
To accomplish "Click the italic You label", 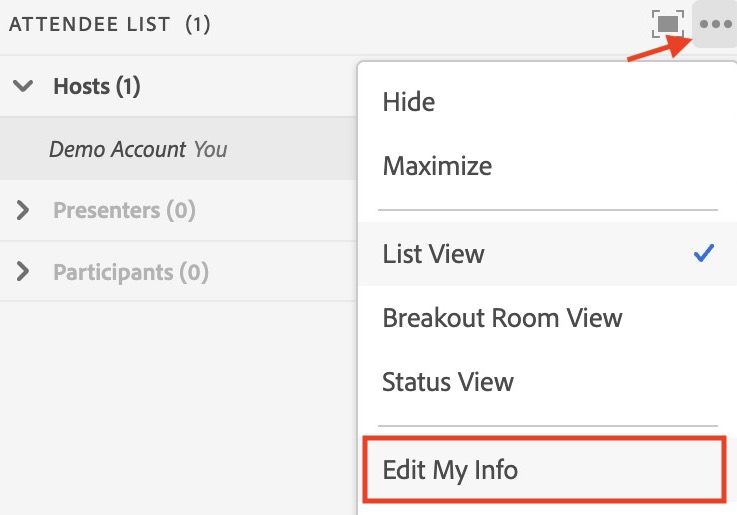I will click(x=210, y=150).
